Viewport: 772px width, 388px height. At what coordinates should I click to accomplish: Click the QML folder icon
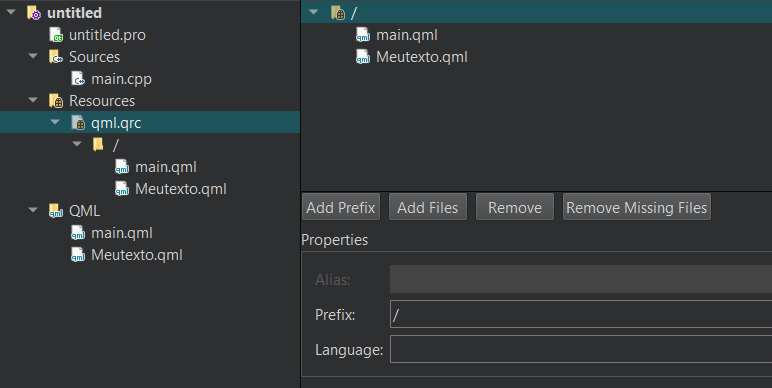[56, 211]
